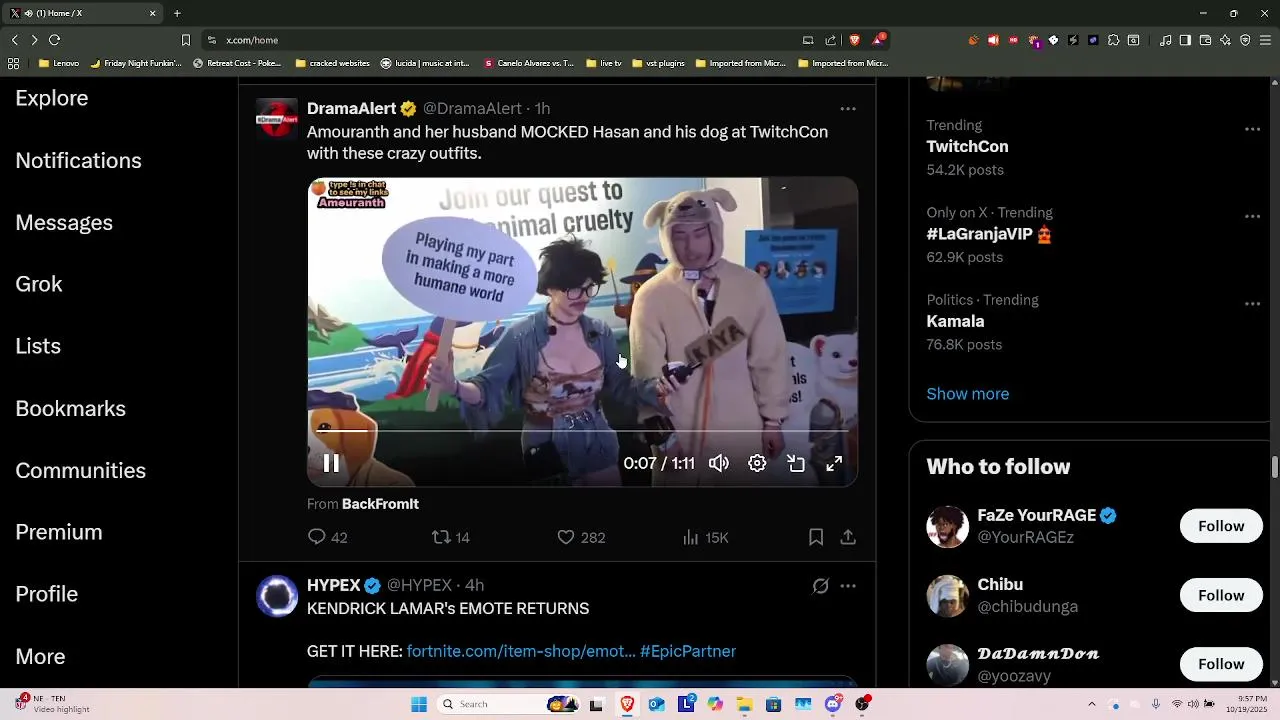Screen dimensions: 1280x720
Task: Share this page from the address bar
Action: 830,40
